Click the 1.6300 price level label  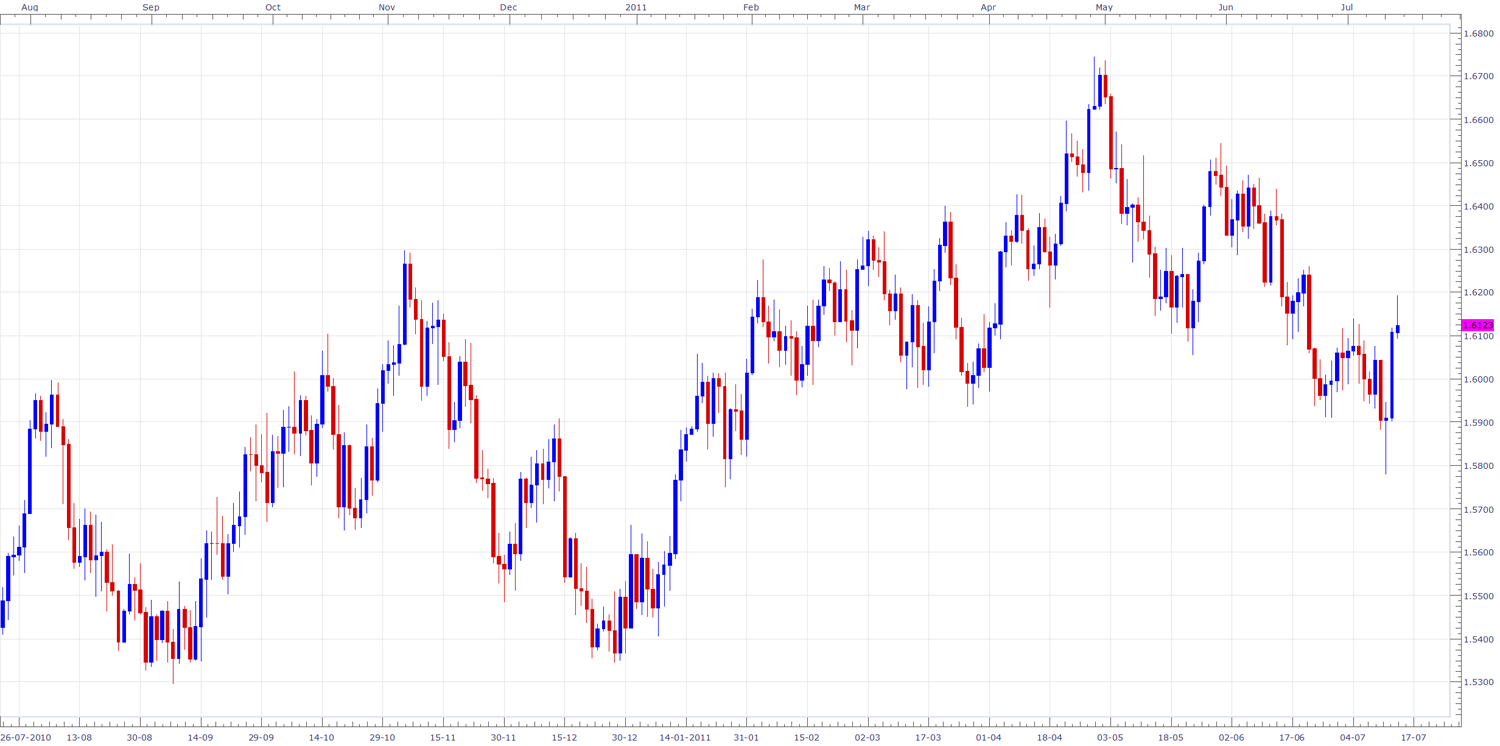pyautogui.click(x=1478, y=250)
